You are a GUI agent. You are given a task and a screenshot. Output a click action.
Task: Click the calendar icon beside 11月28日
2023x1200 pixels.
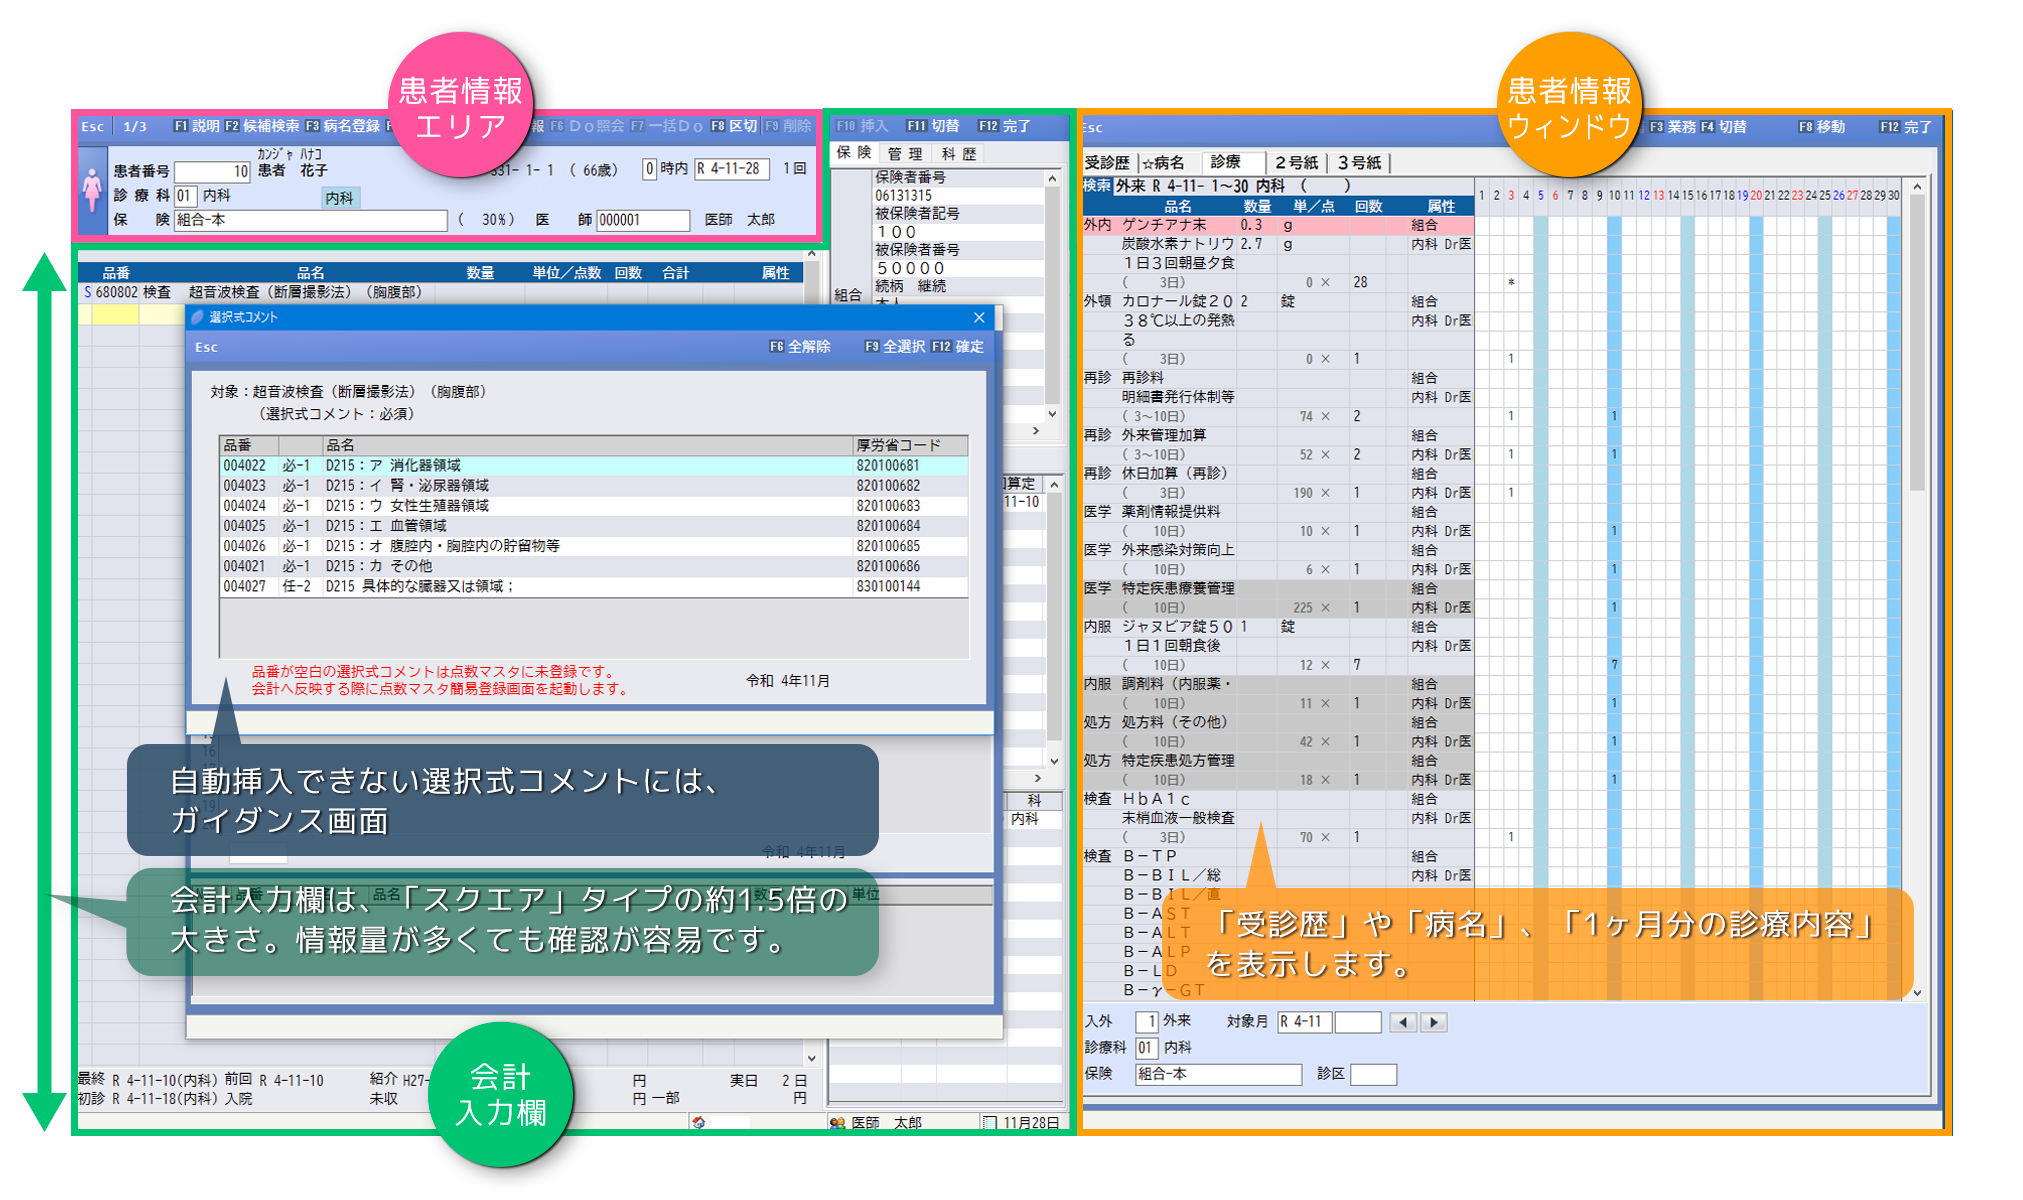(990, 1123)
